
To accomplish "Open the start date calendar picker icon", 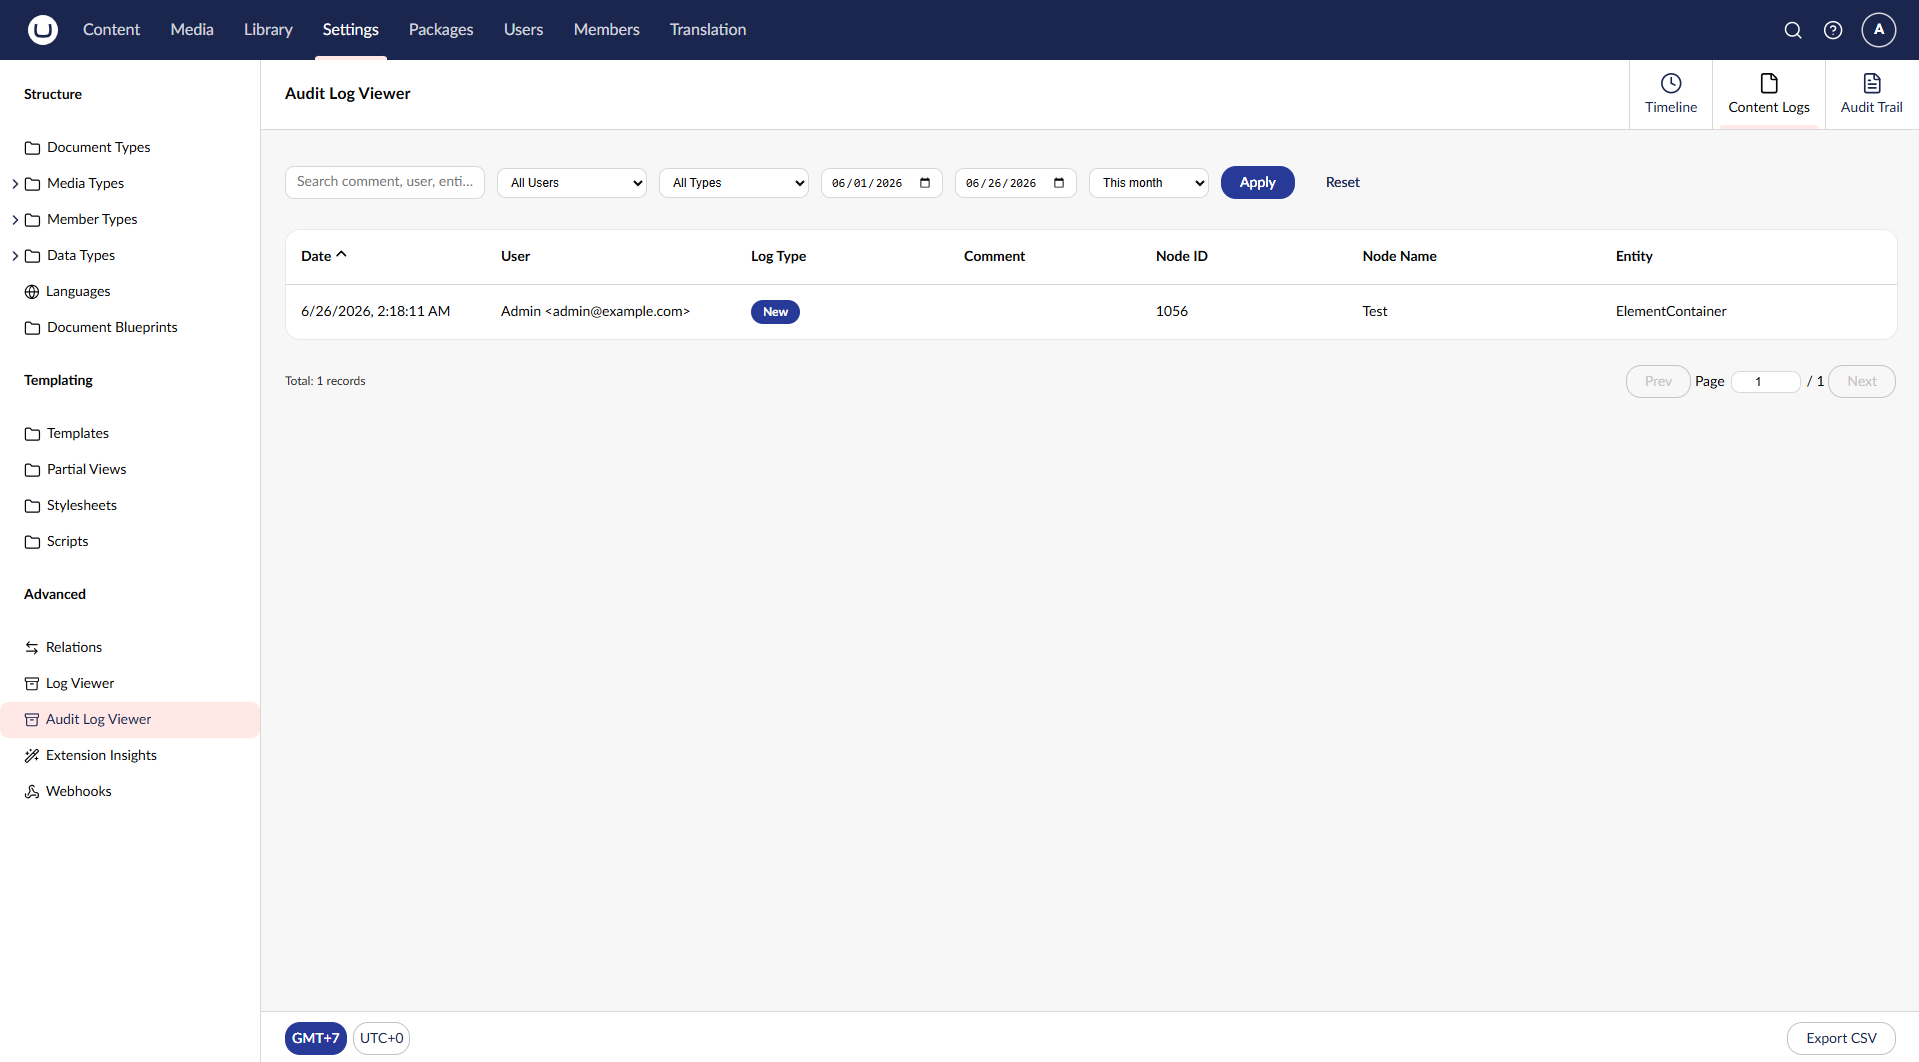I will (925, 183).
